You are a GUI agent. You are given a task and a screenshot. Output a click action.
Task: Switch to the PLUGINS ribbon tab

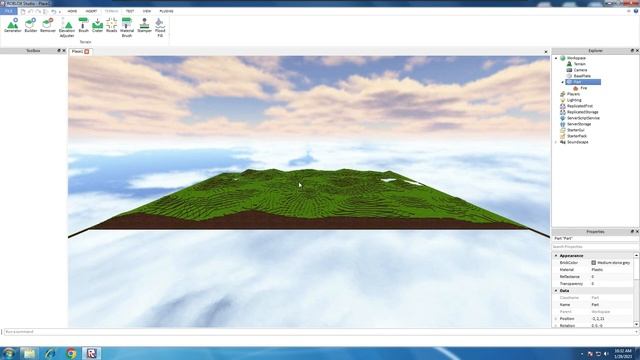point(167,11)
